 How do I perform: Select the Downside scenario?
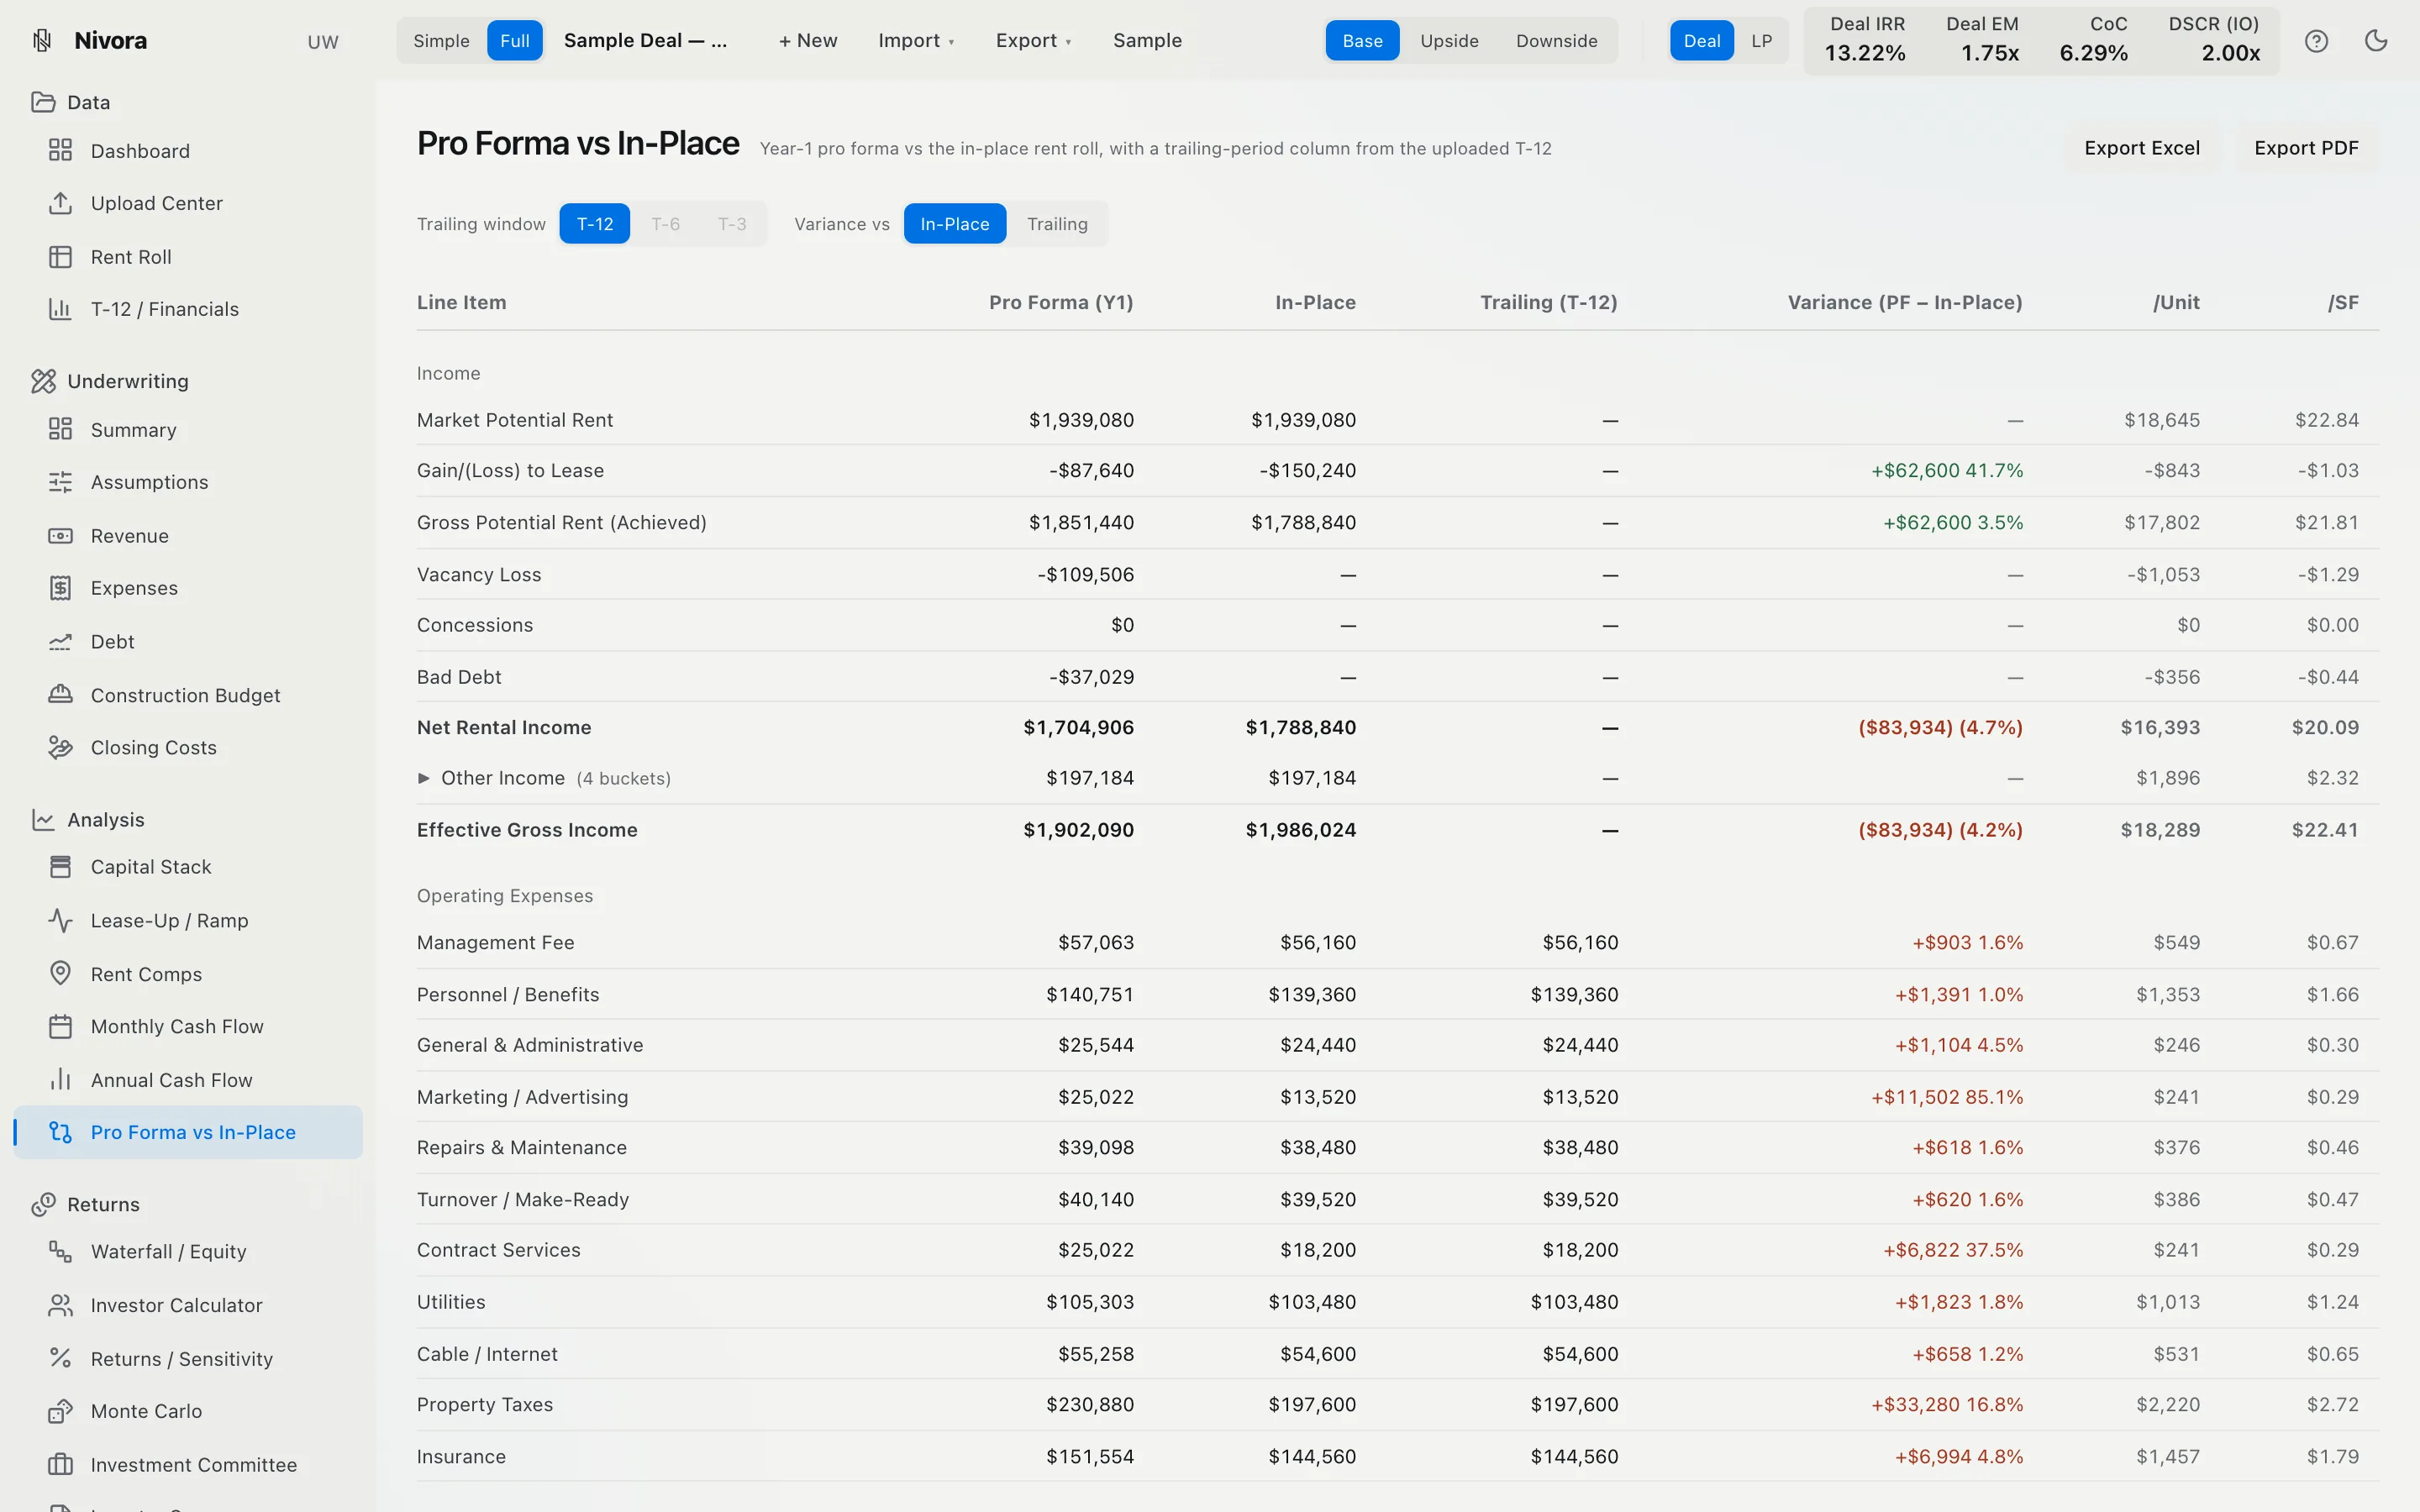pos(1556,41)
